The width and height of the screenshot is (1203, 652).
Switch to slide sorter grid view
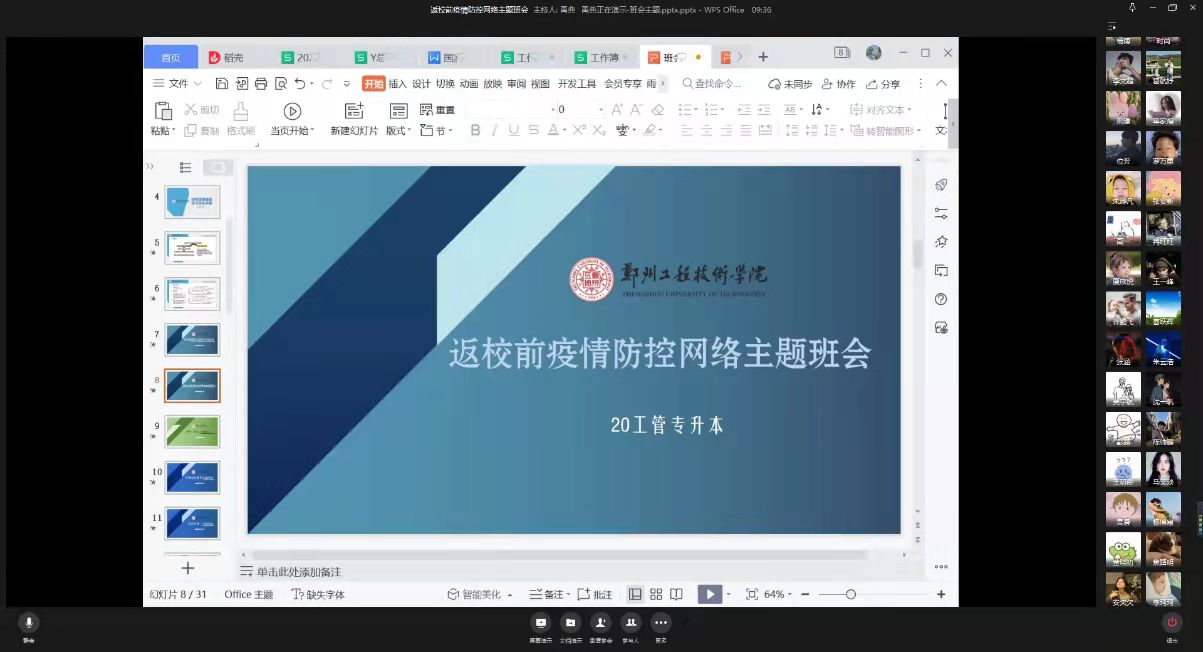click(x=656, y=594)
